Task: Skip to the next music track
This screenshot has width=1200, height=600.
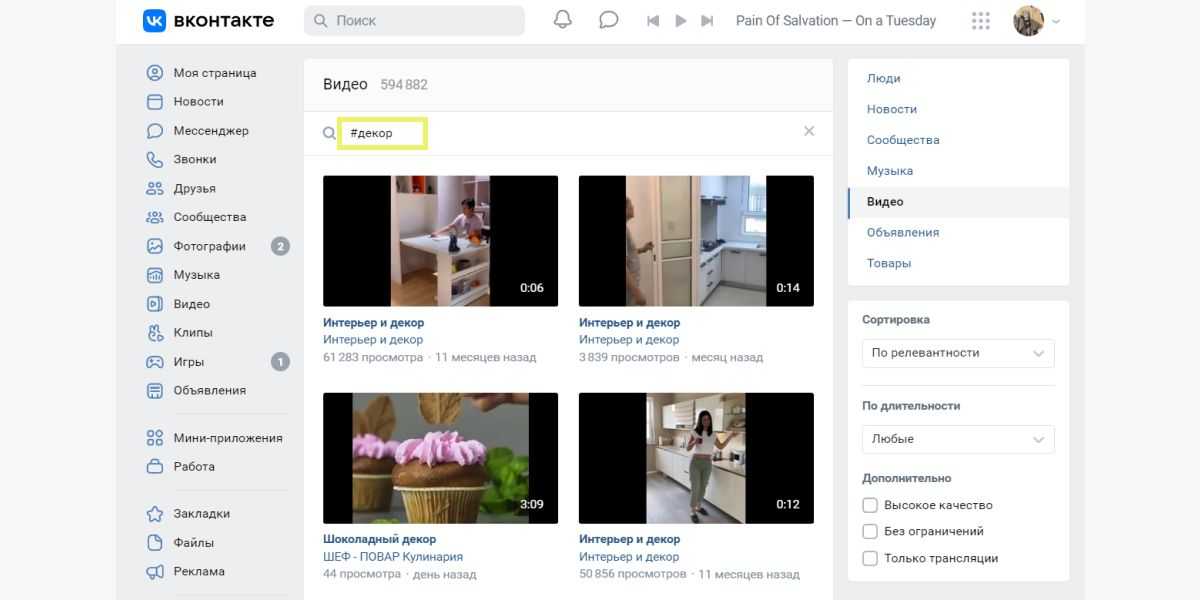Action: [x=707, y=21]
